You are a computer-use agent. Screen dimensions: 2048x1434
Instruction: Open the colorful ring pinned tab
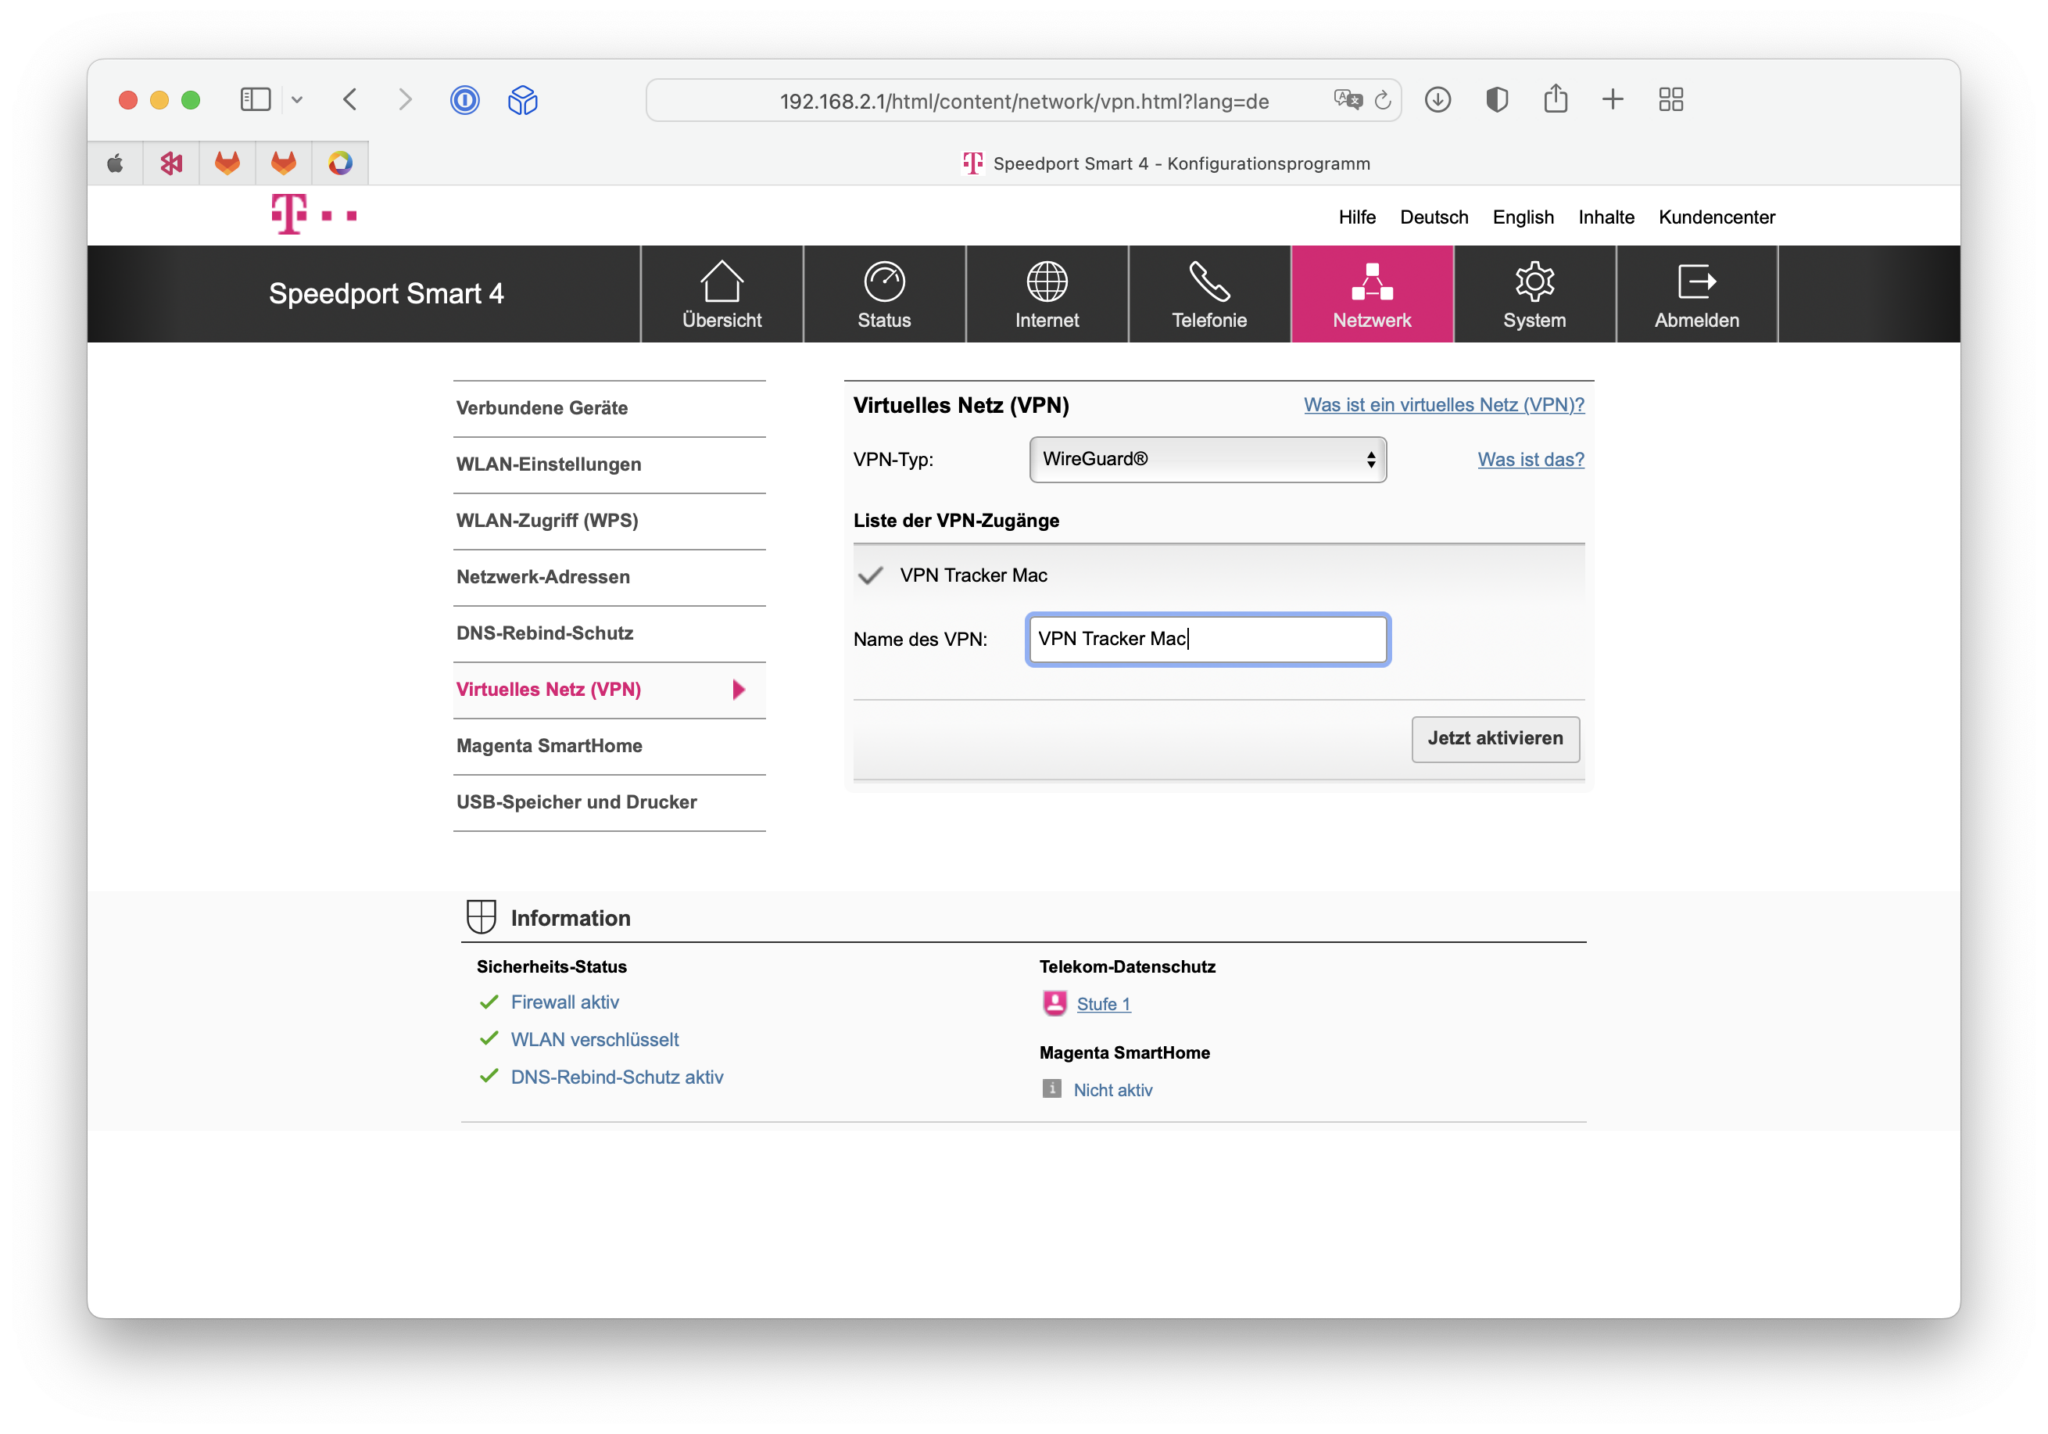pos(340,163)
